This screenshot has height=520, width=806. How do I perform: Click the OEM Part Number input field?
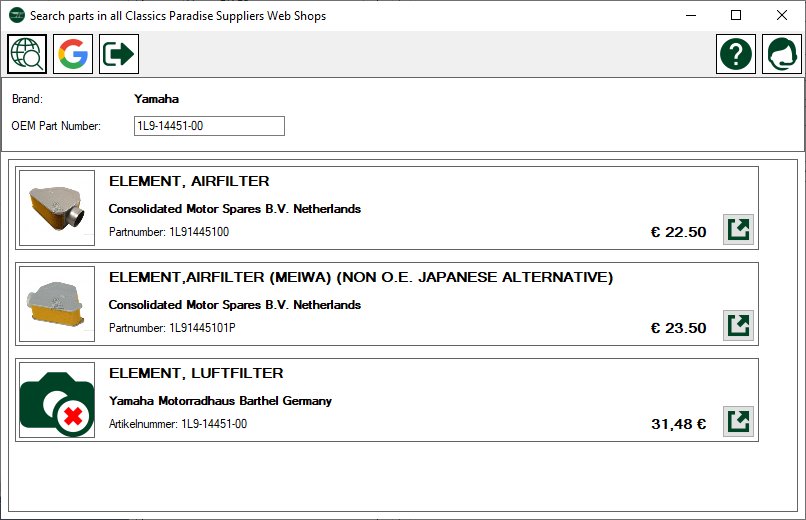[x=209, y=126]
